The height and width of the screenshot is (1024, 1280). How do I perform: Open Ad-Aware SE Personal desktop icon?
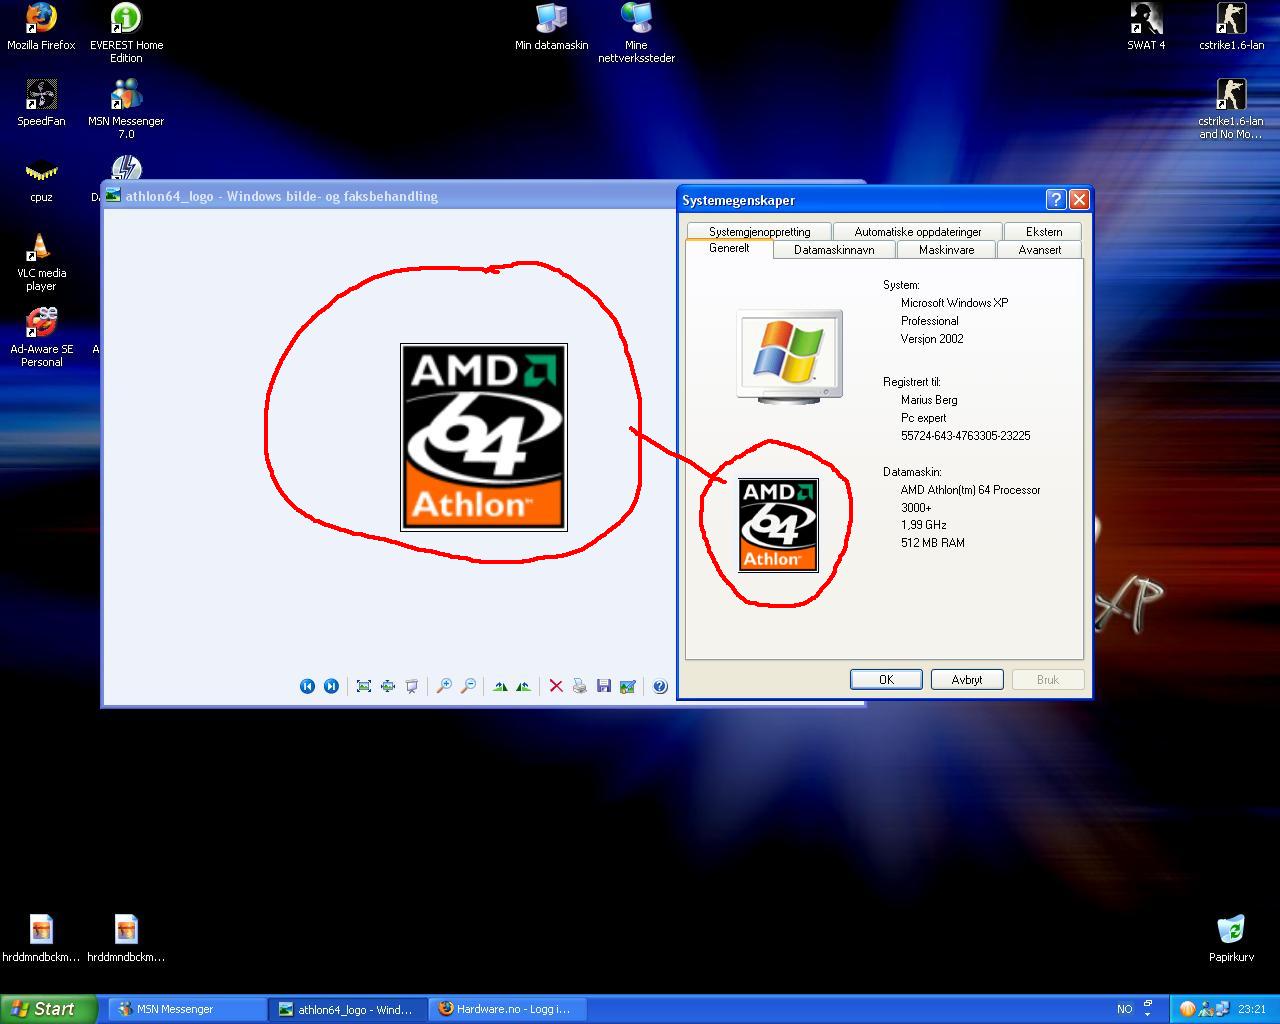pos(41,337)
